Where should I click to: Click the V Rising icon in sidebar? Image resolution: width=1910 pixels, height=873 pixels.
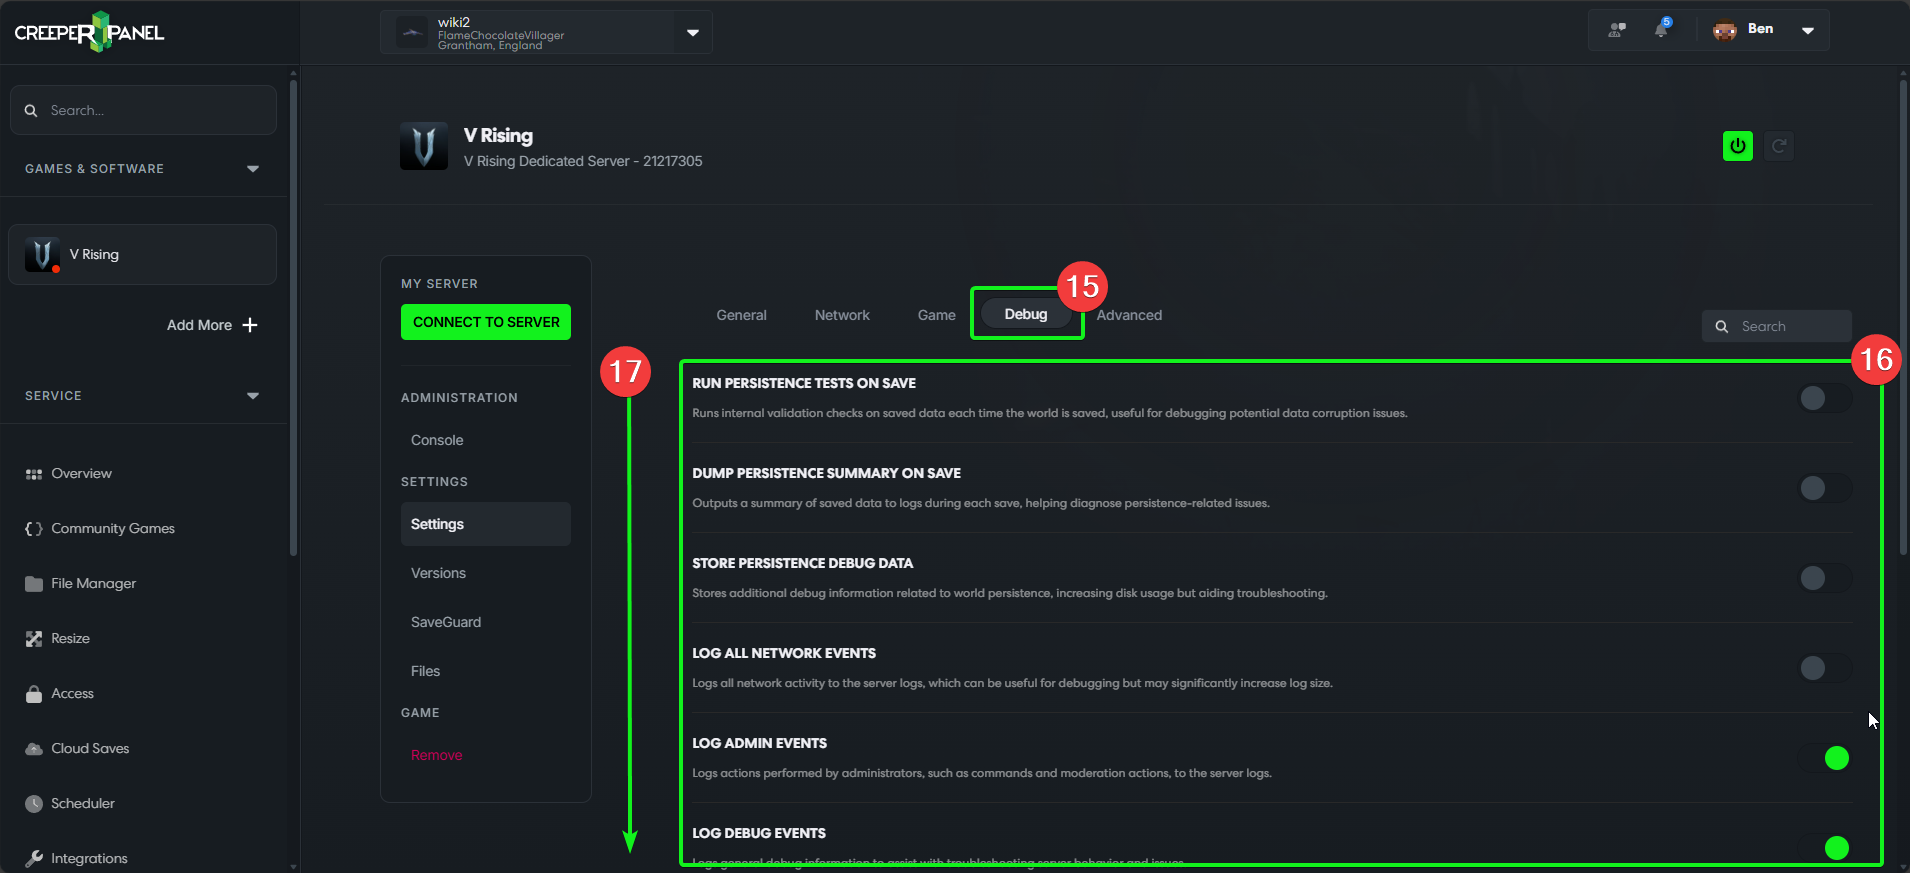click(42, 255)
